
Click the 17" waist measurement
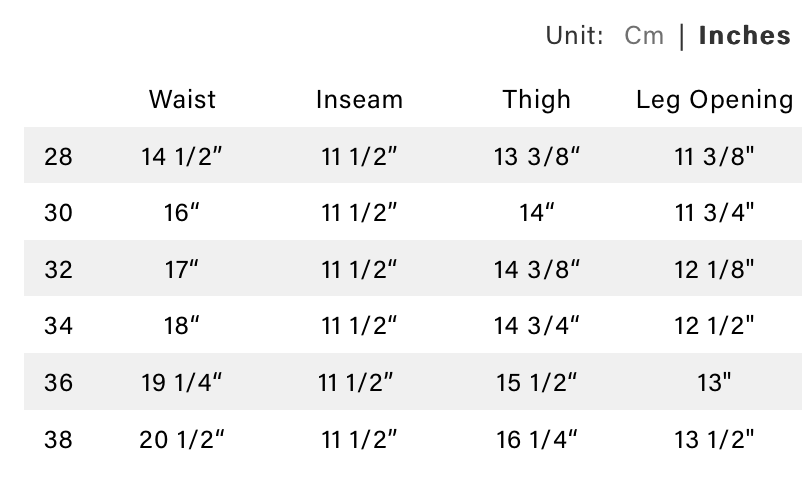[x=182, y=269]
